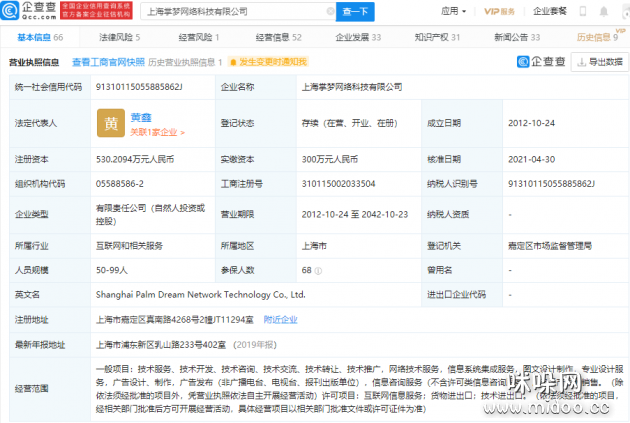
Task: Select the annual report address 乳山路233号402室
Action: click(x=161, y=345)
